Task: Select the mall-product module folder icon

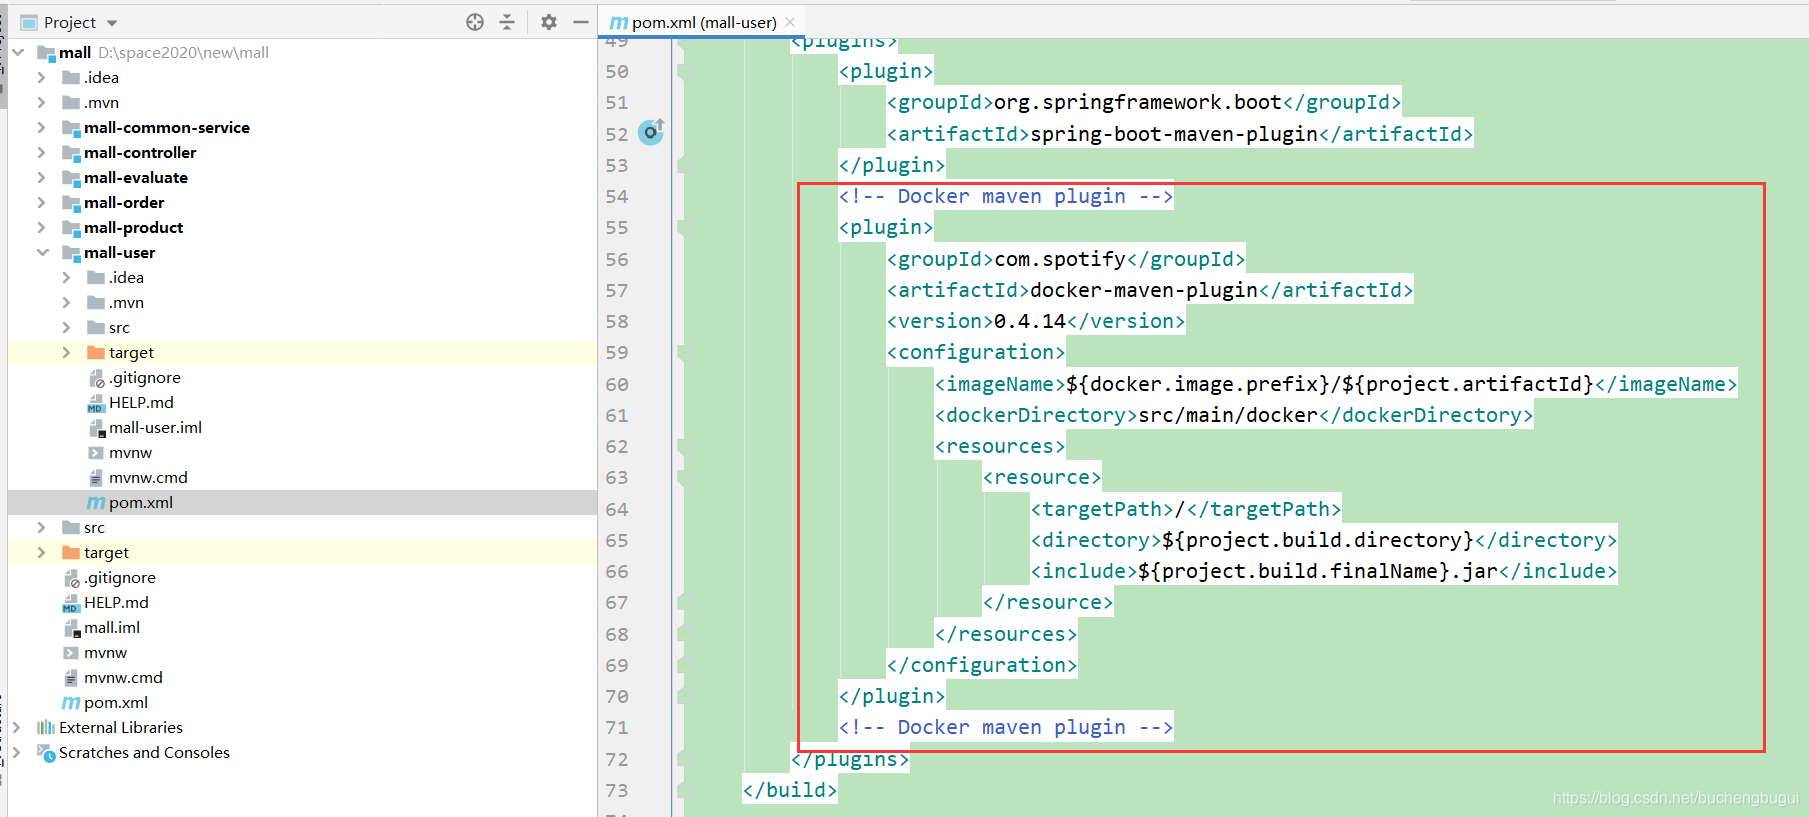Action: coord(71,227)
